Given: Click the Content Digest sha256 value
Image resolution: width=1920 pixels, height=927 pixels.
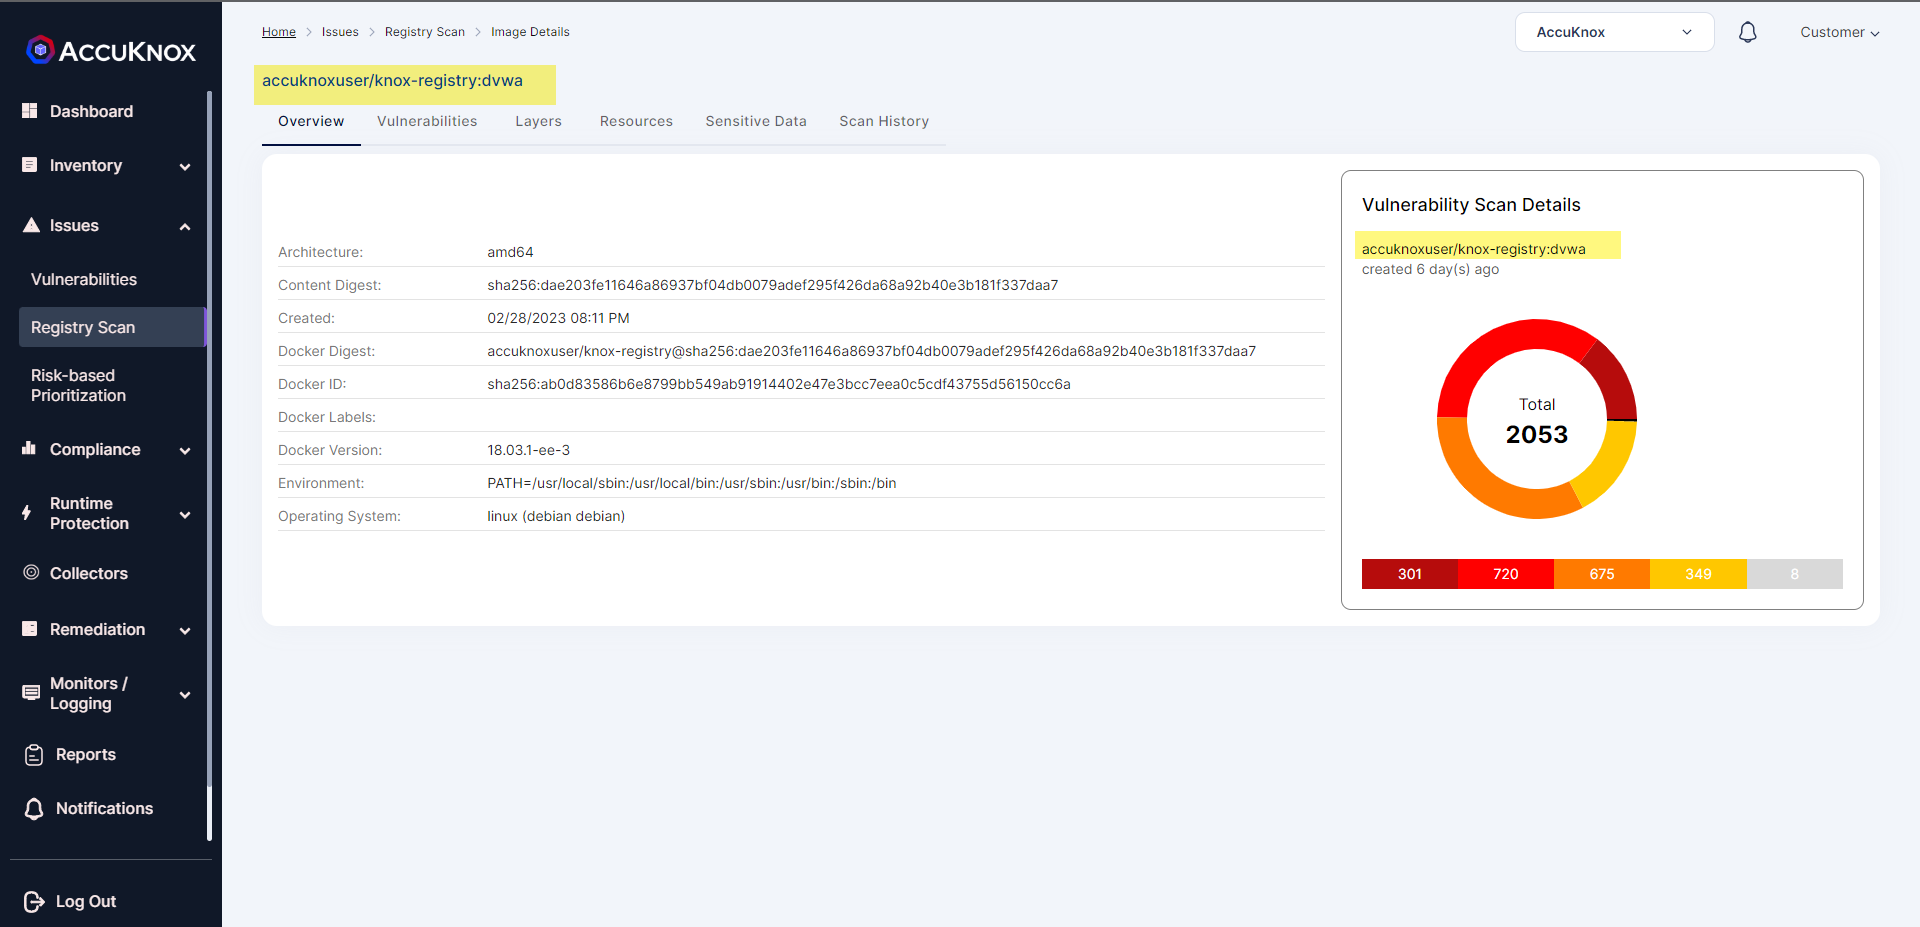Looking at the screenshot, I should [773, 285].
